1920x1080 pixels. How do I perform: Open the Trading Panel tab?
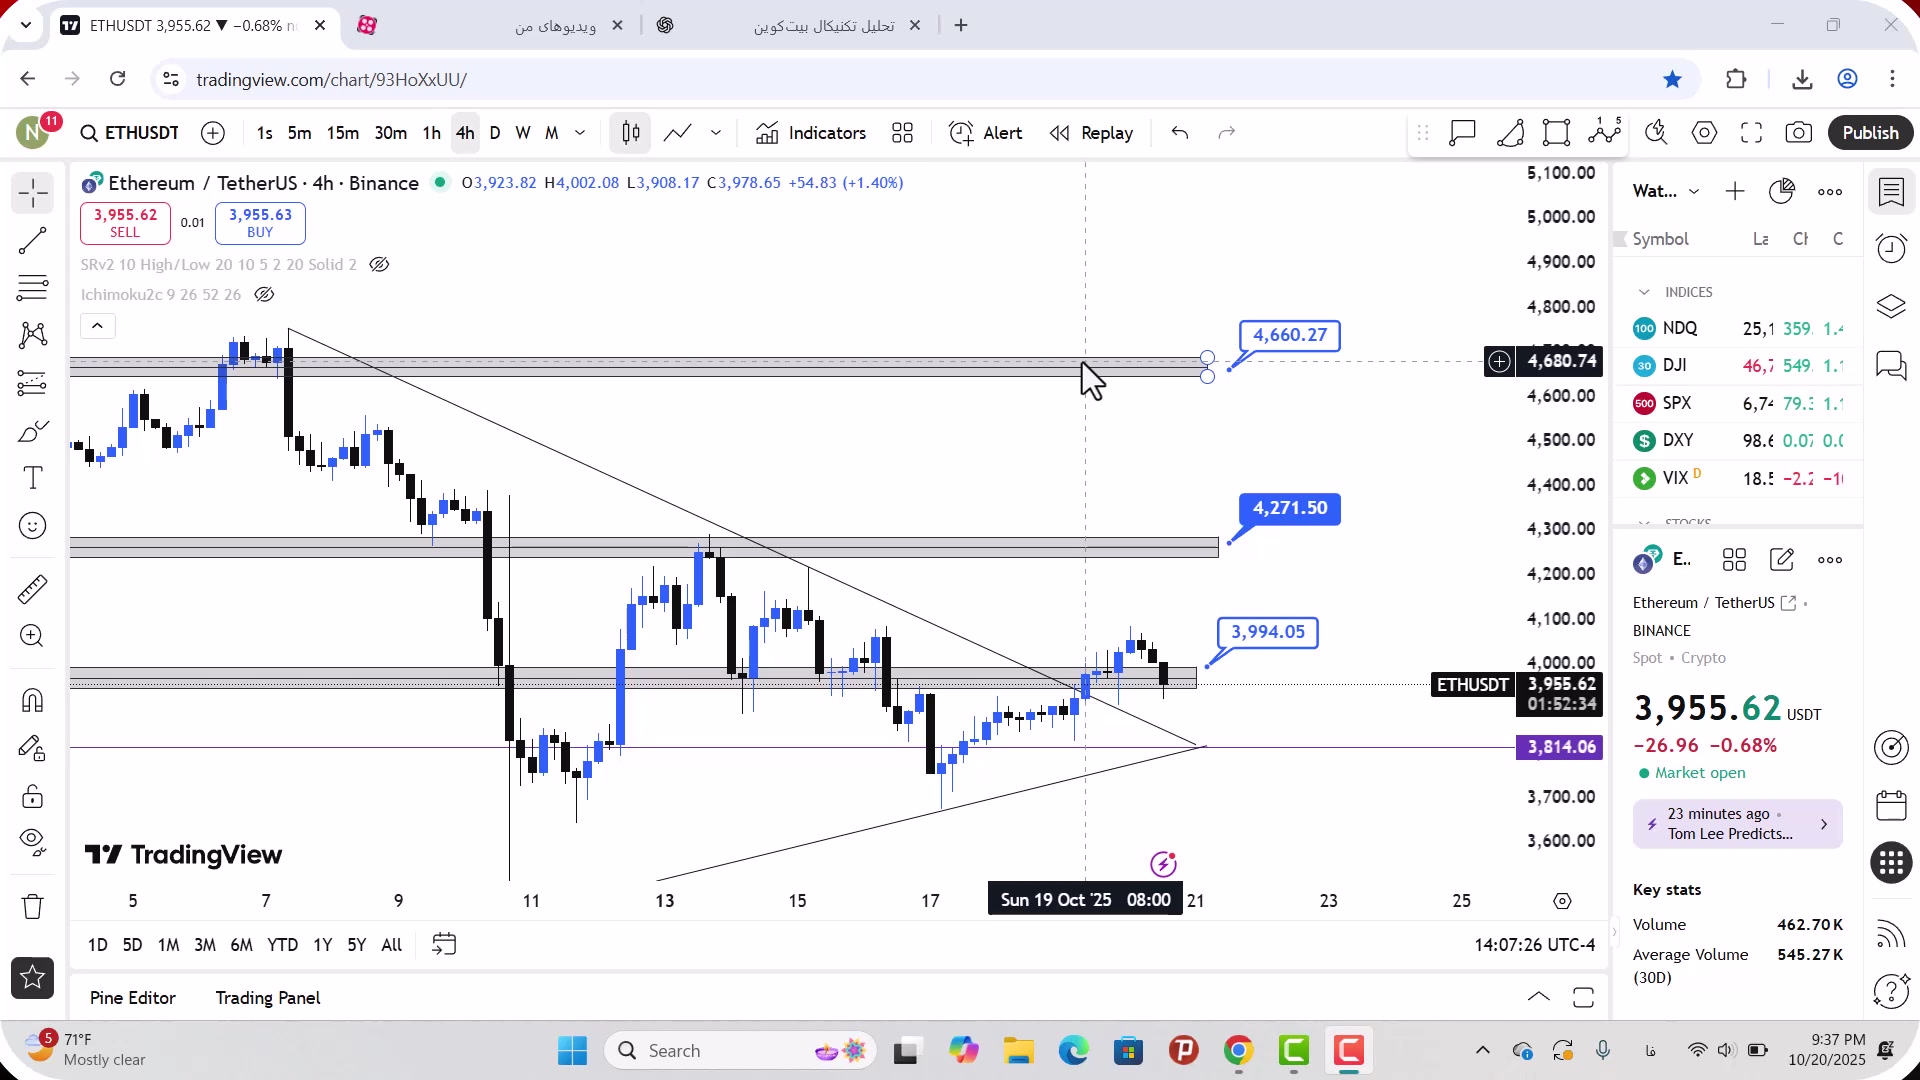click(268, 998)
